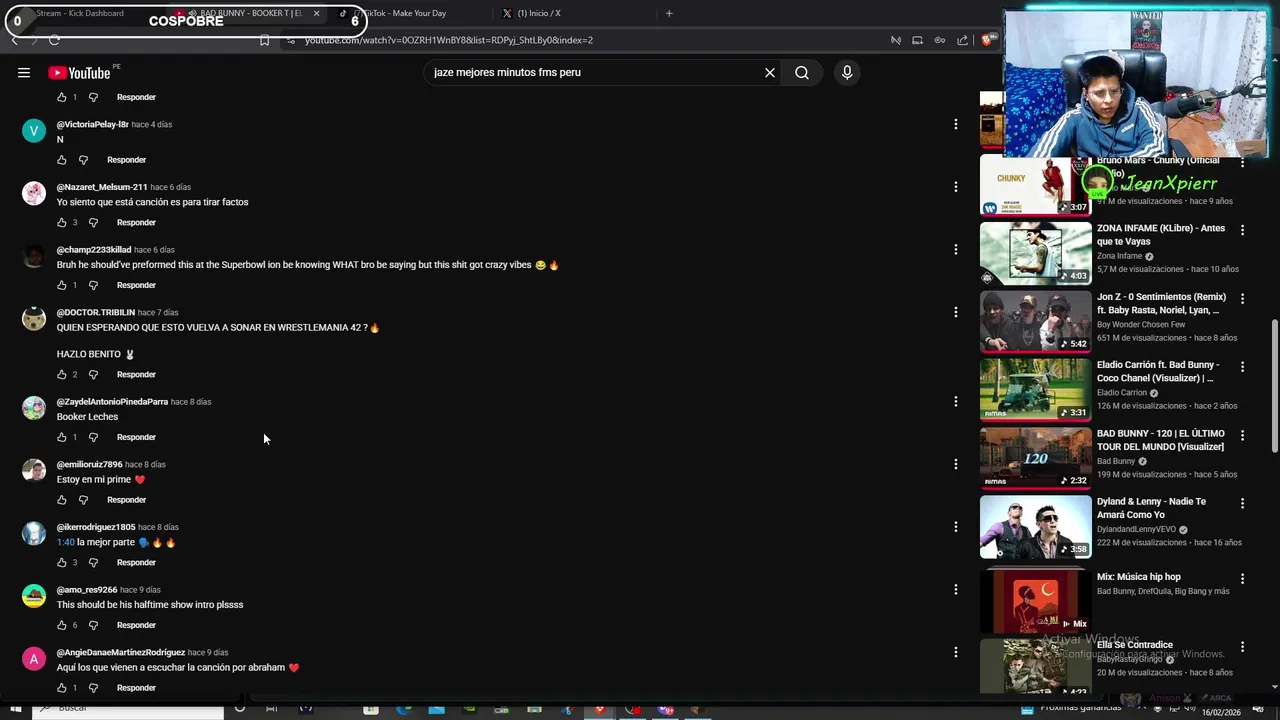
Task: Open the YouTube hamburger guide menu
Action: [x=24, y=72]
